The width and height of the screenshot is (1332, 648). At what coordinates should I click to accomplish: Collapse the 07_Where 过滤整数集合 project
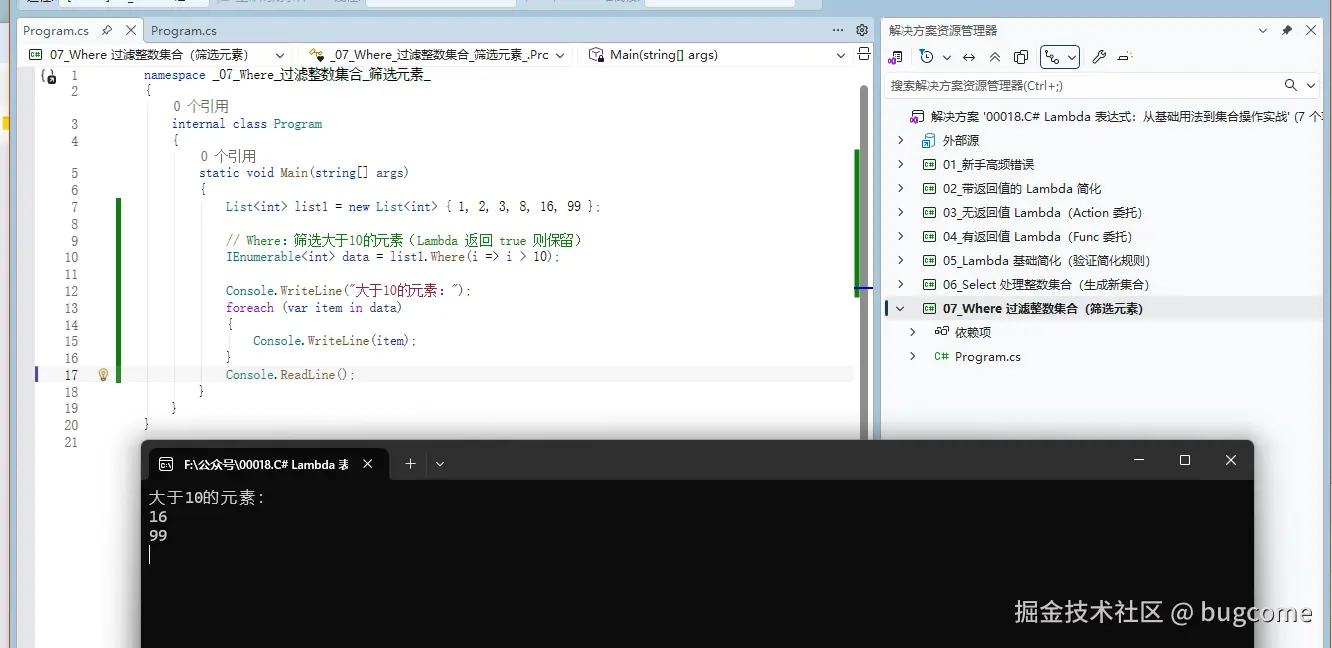pyautogui.click(x=900, y=308)
